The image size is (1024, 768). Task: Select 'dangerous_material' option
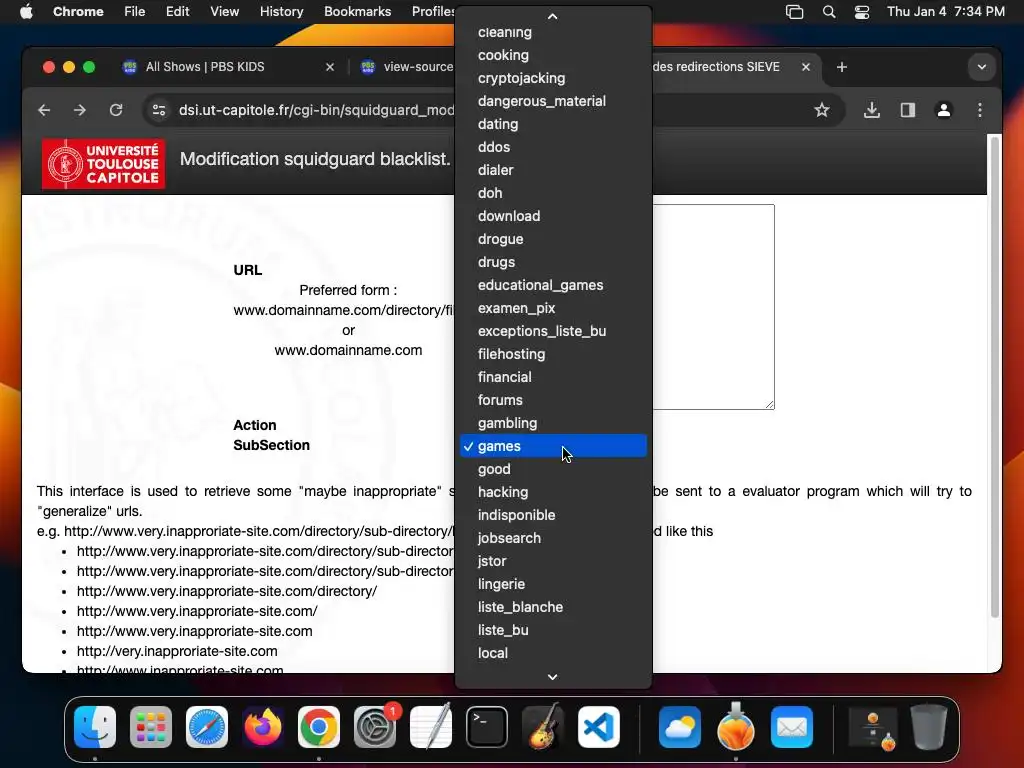click(x=553, y=101)
